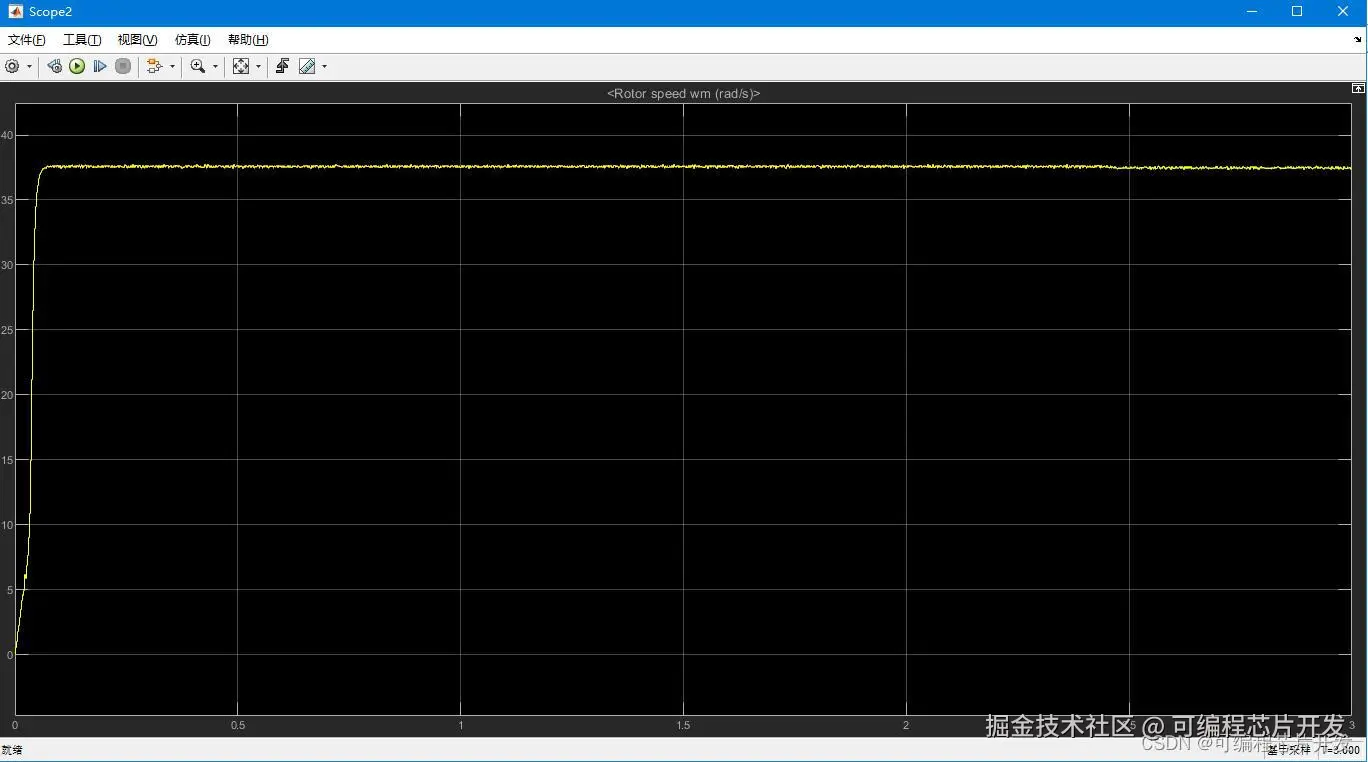Click the T=3.000 time readout in status bar
Viewport: 1368px width, 762px height.
(x=1339, y=750)
